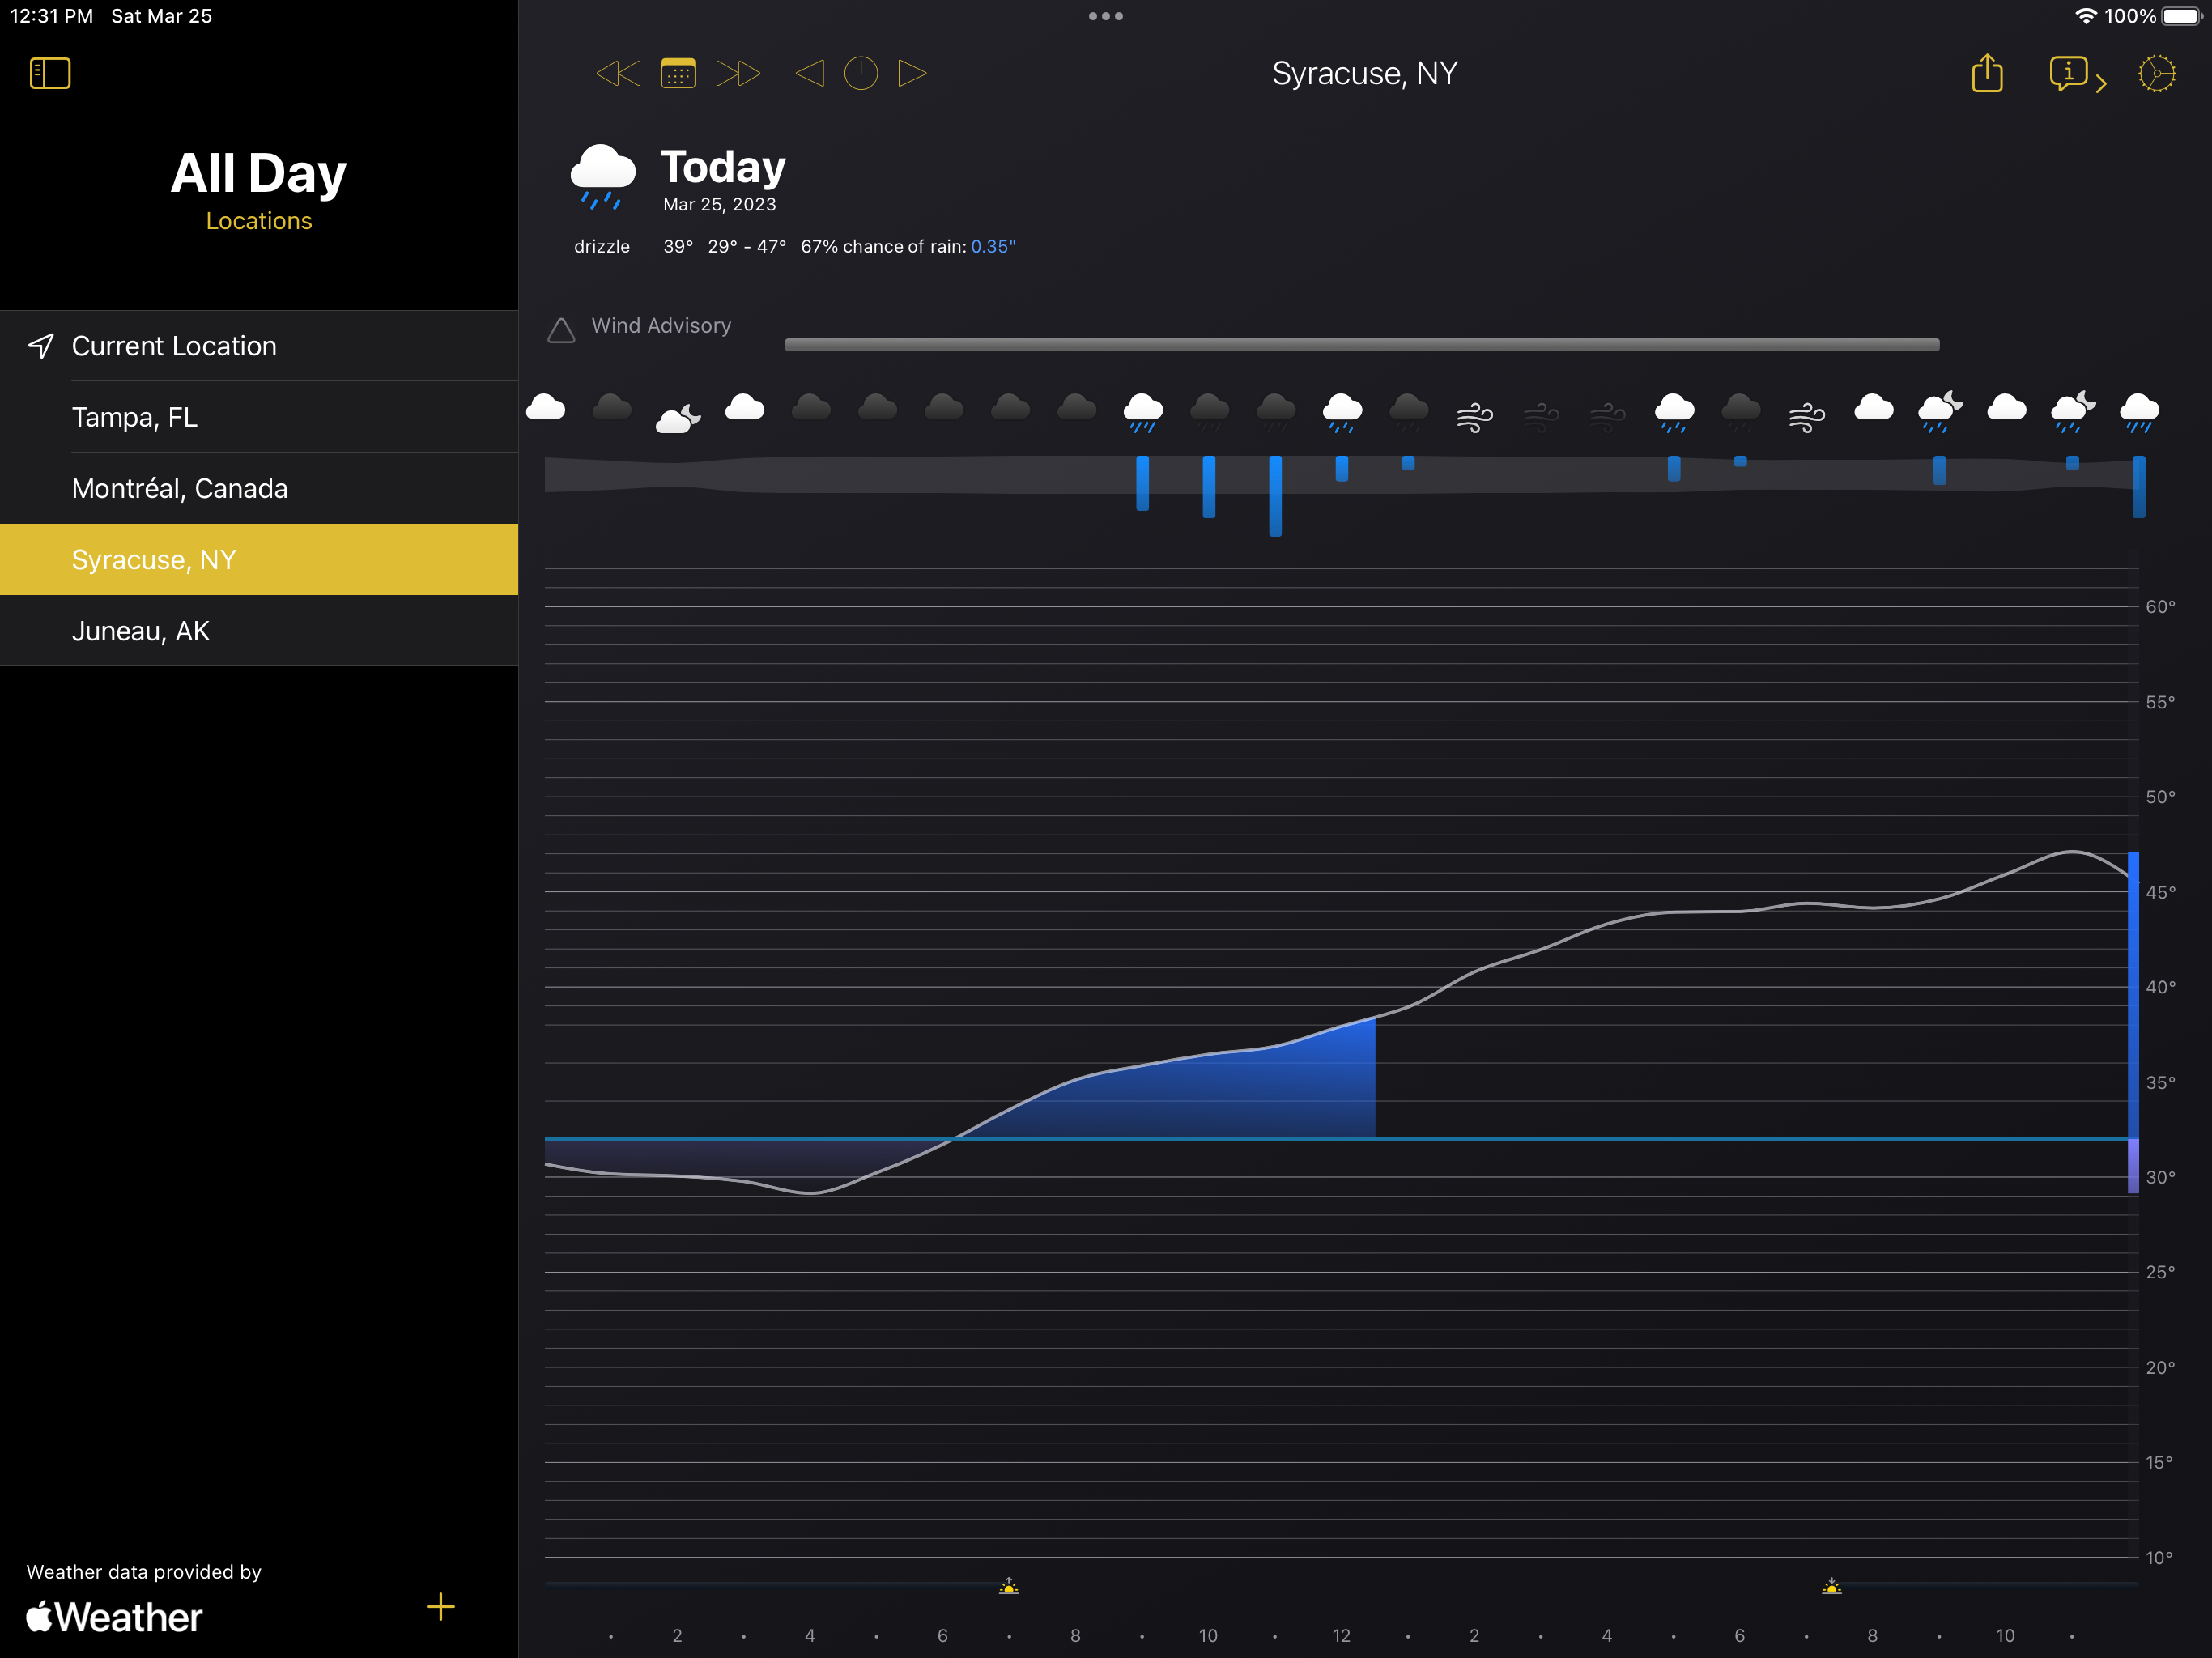Tap the sunset marker on timeline
This screenshot has width=2212, height=1658.
click(x=1832, y=1585)
